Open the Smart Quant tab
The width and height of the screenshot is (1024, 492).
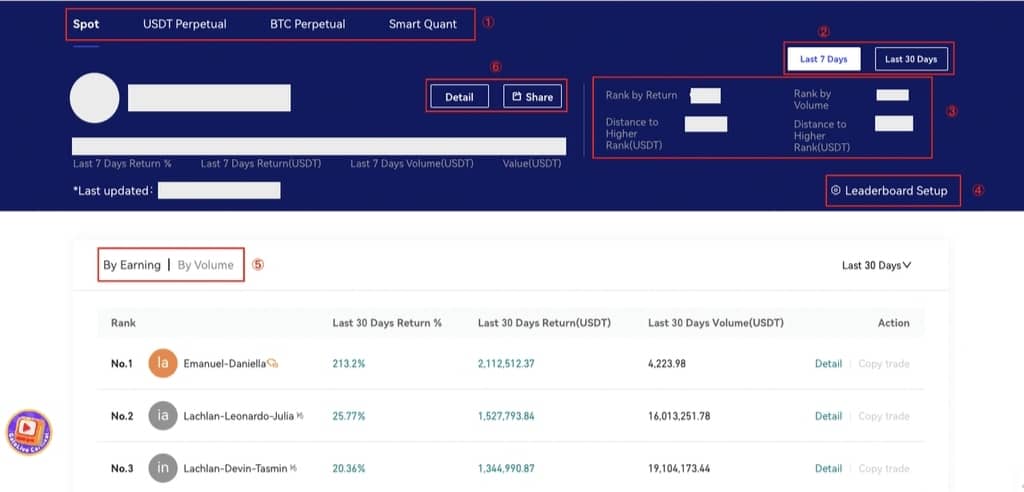coord(423,24)
